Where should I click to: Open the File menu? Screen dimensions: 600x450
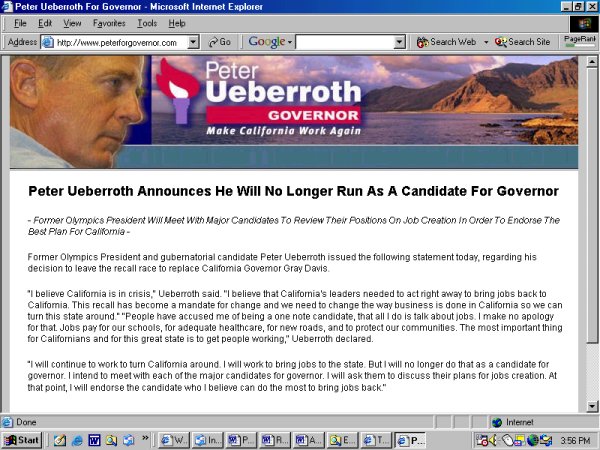(20, 23)
